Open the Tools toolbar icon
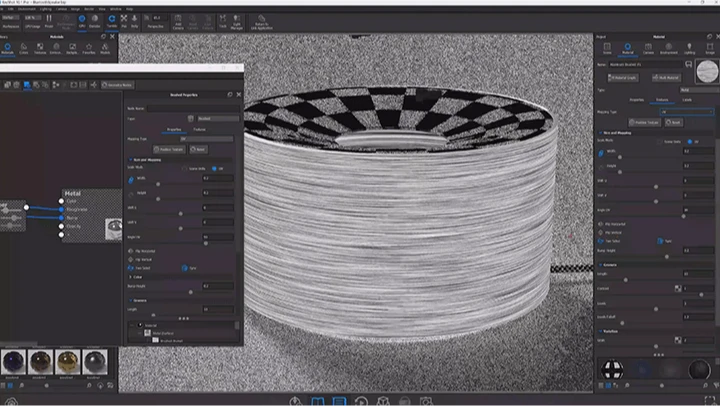 223,21
